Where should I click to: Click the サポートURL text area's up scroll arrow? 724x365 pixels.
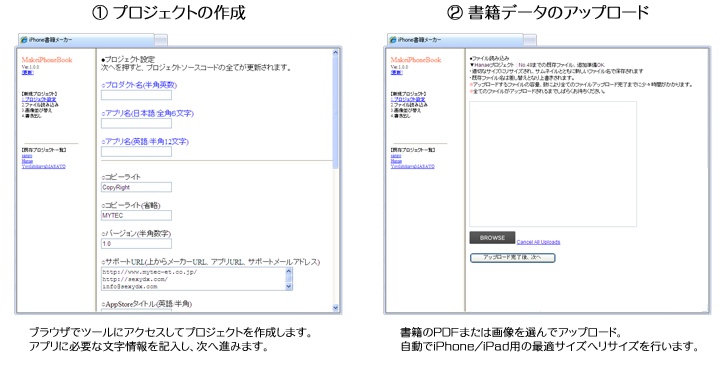[x=289, y=271]
